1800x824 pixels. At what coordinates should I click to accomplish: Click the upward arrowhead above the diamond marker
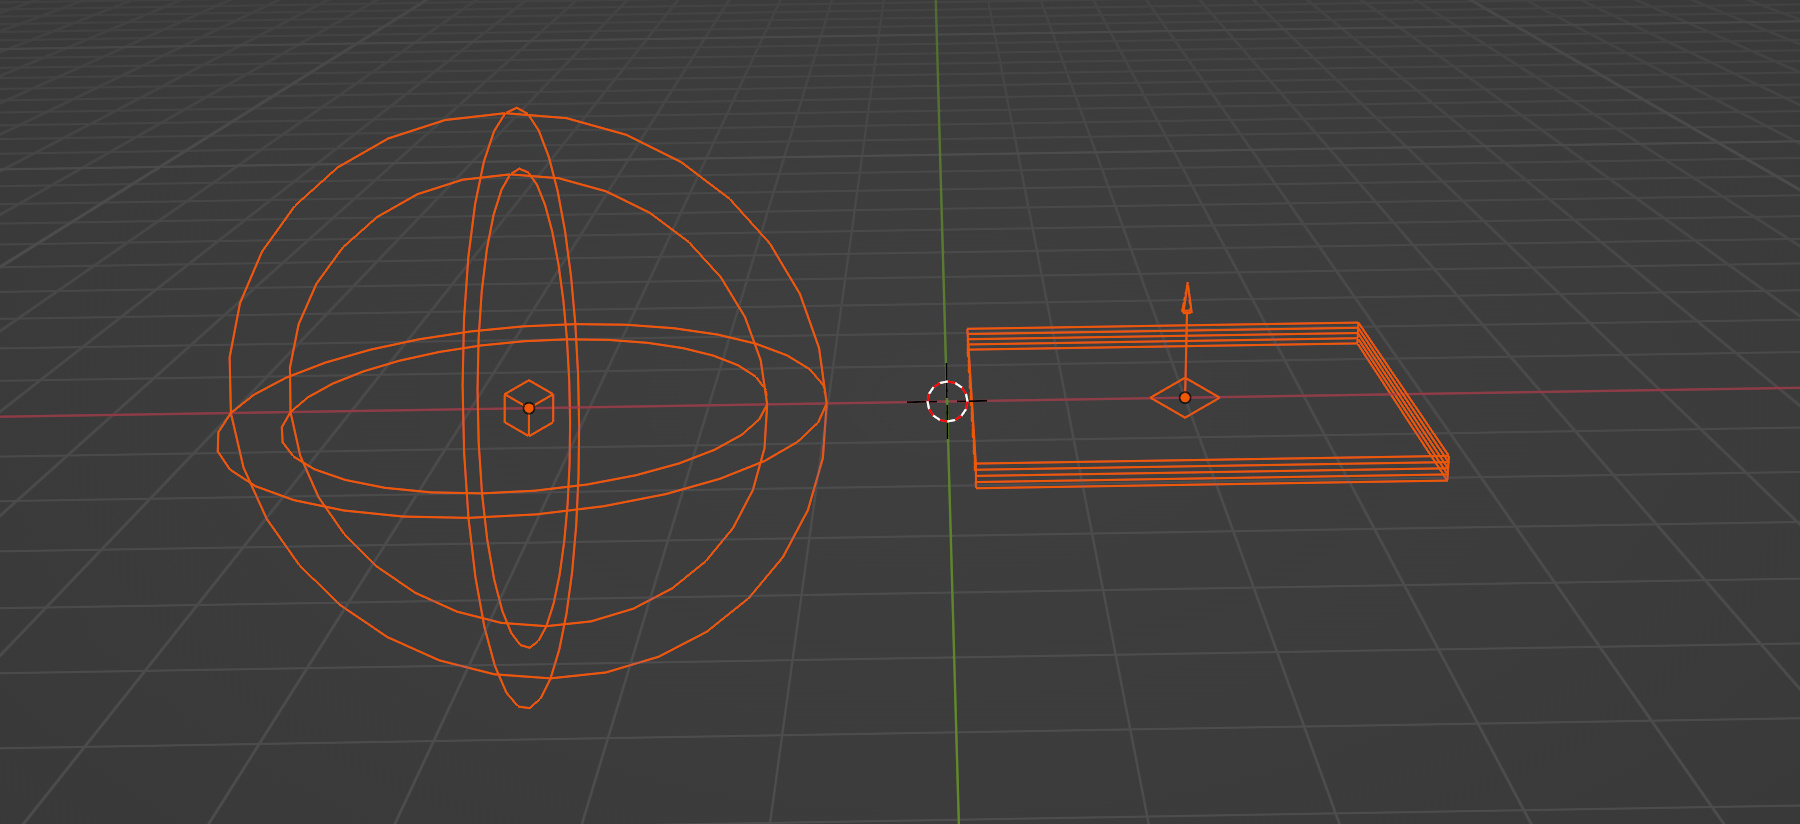tap(1187, 298)
